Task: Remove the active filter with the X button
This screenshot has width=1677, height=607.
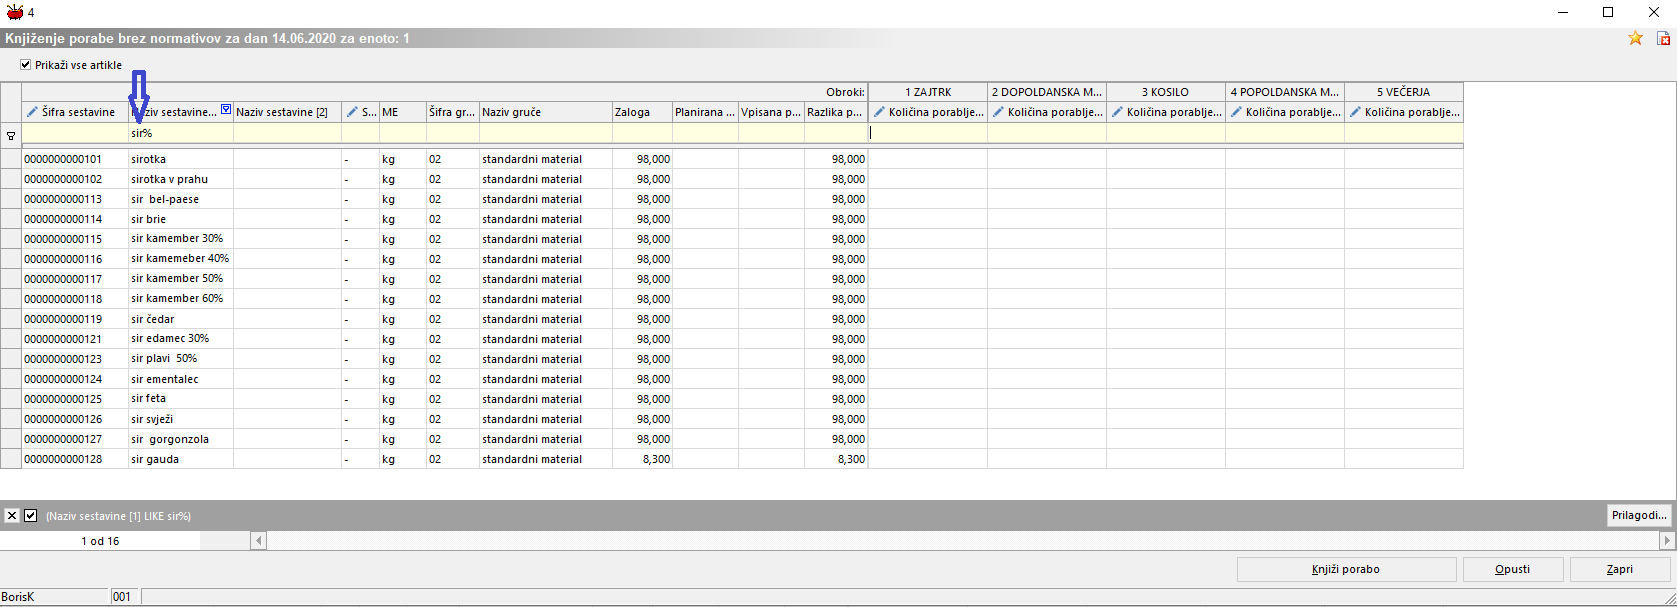Action: point(11,516)
